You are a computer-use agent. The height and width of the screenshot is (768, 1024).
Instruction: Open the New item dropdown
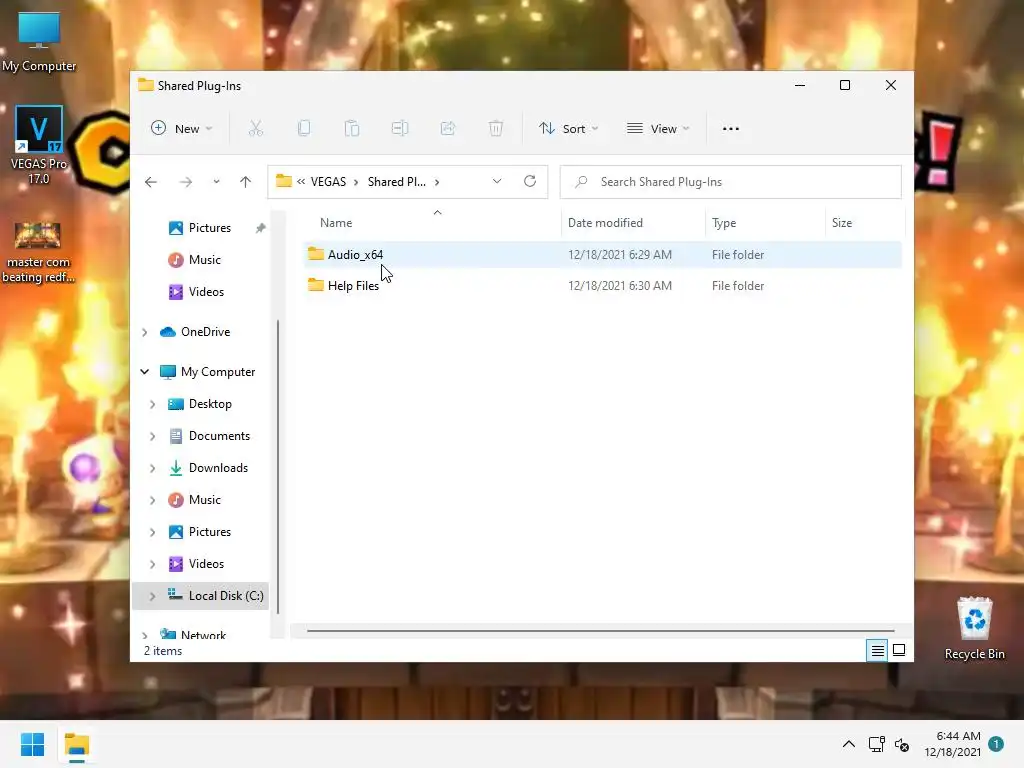[x=182, y=129]
